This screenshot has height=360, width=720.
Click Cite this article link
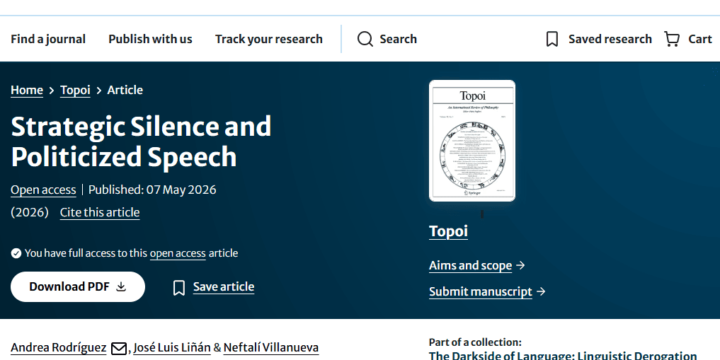coord(100,213)
